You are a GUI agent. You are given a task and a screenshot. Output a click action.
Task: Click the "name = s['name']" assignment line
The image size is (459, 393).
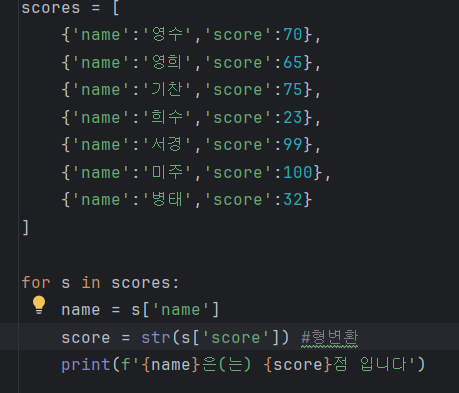(140, 310)
